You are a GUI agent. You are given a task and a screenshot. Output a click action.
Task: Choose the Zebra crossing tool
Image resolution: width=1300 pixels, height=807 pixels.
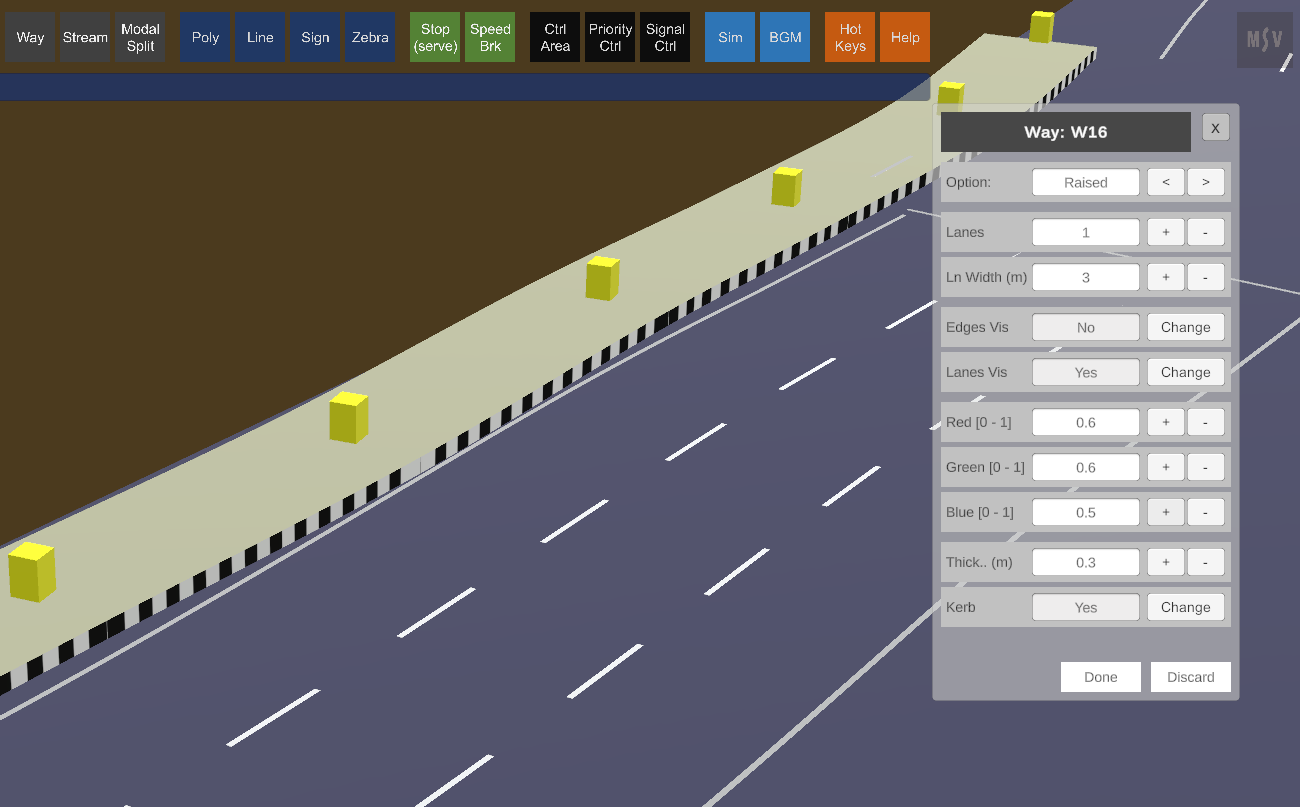coord(370,38)
